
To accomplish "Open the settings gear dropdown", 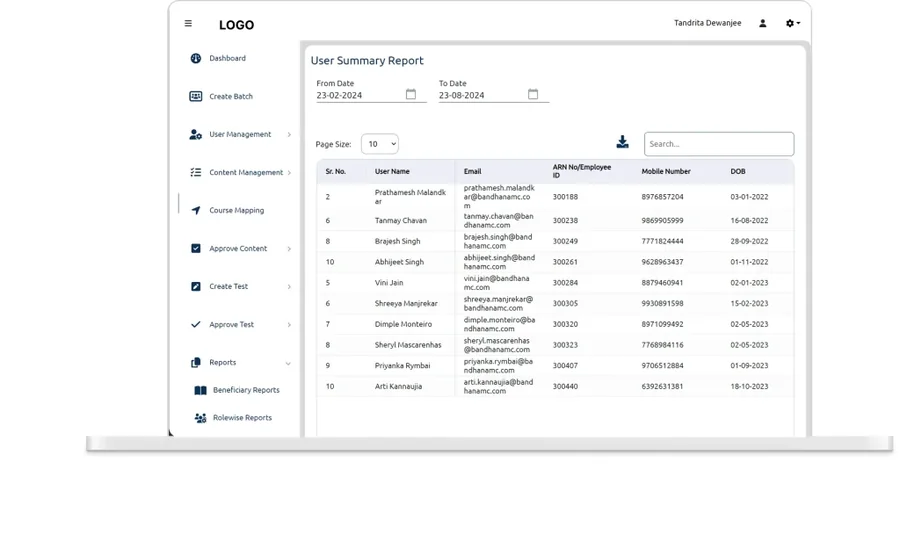I will coord(793,24).
